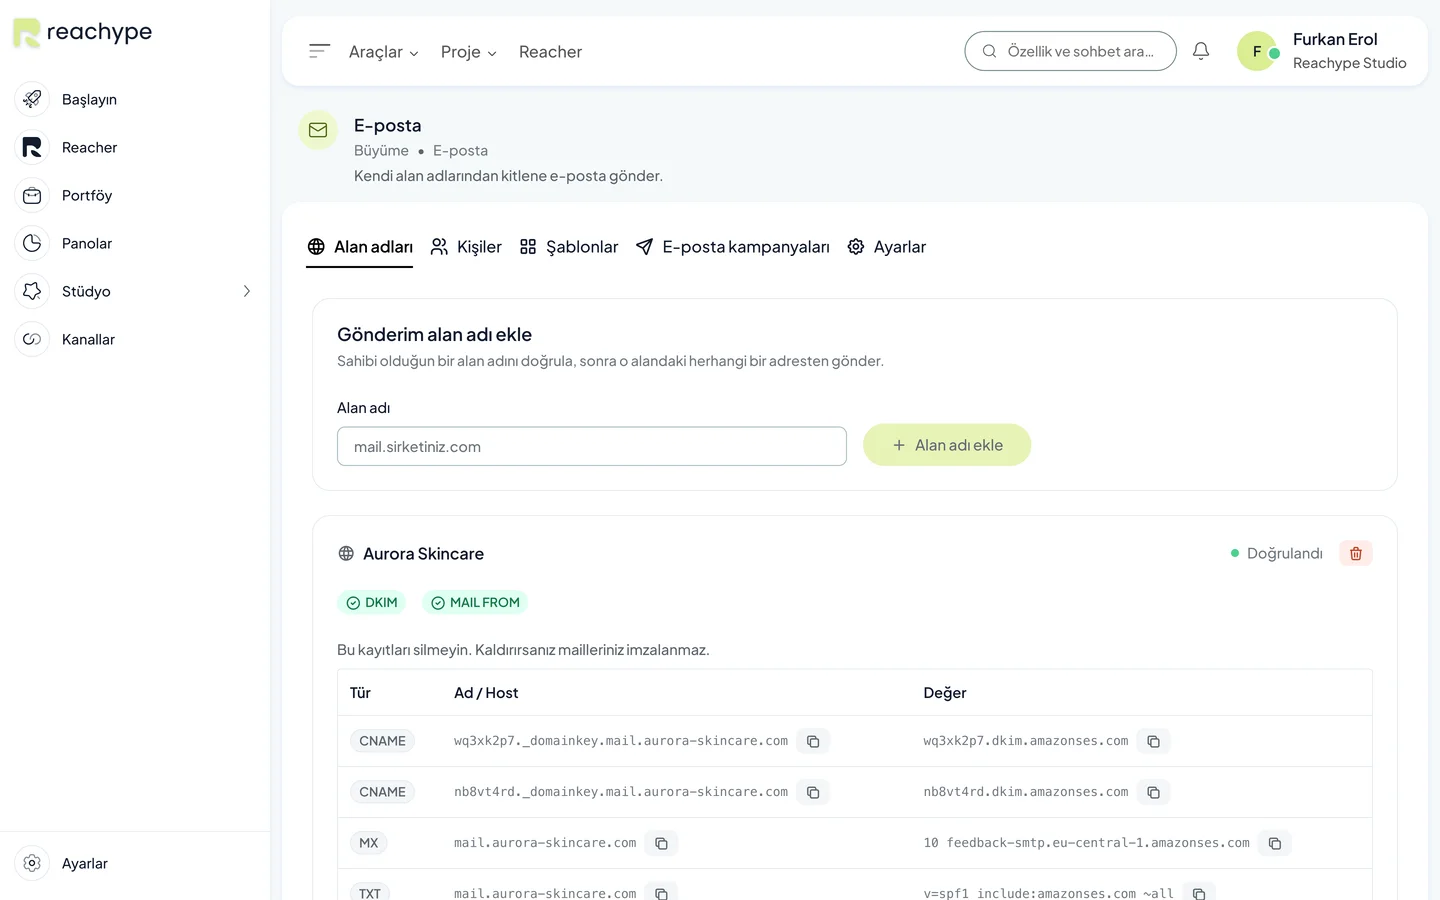Open the Araçlar dropdown menu
This screenshot has height=900, width=1440.
(x=384, y=52)
